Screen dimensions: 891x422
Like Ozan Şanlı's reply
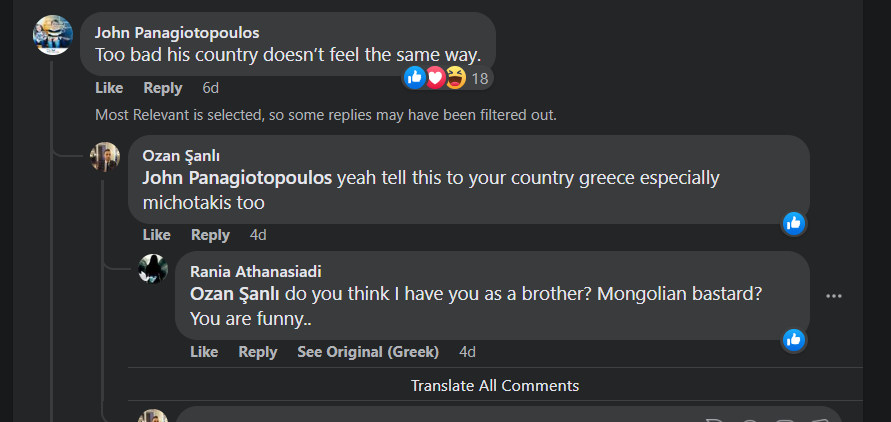click(157, 235)
